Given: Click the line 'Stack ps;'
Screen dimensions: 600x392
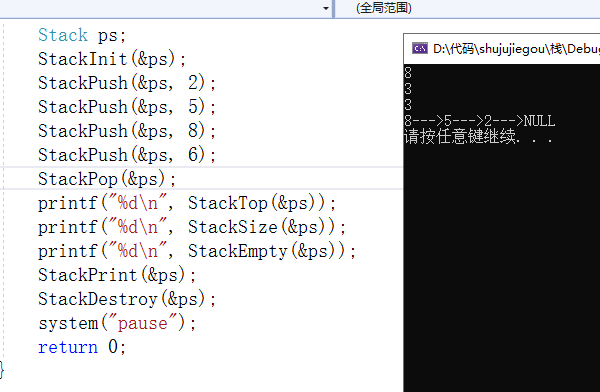Looking at the screenshot, I should point(82,35).
